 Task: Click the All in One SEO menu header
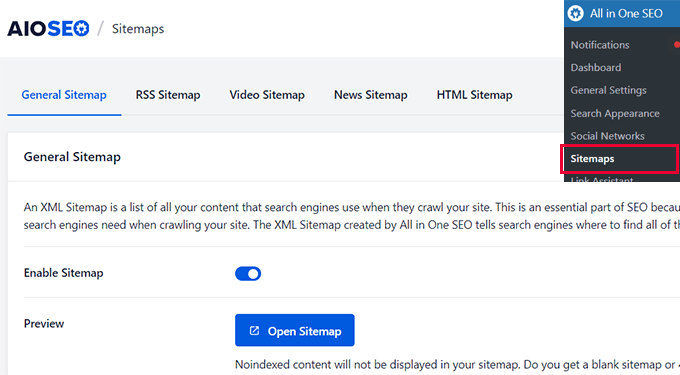(x=622, y=13)
